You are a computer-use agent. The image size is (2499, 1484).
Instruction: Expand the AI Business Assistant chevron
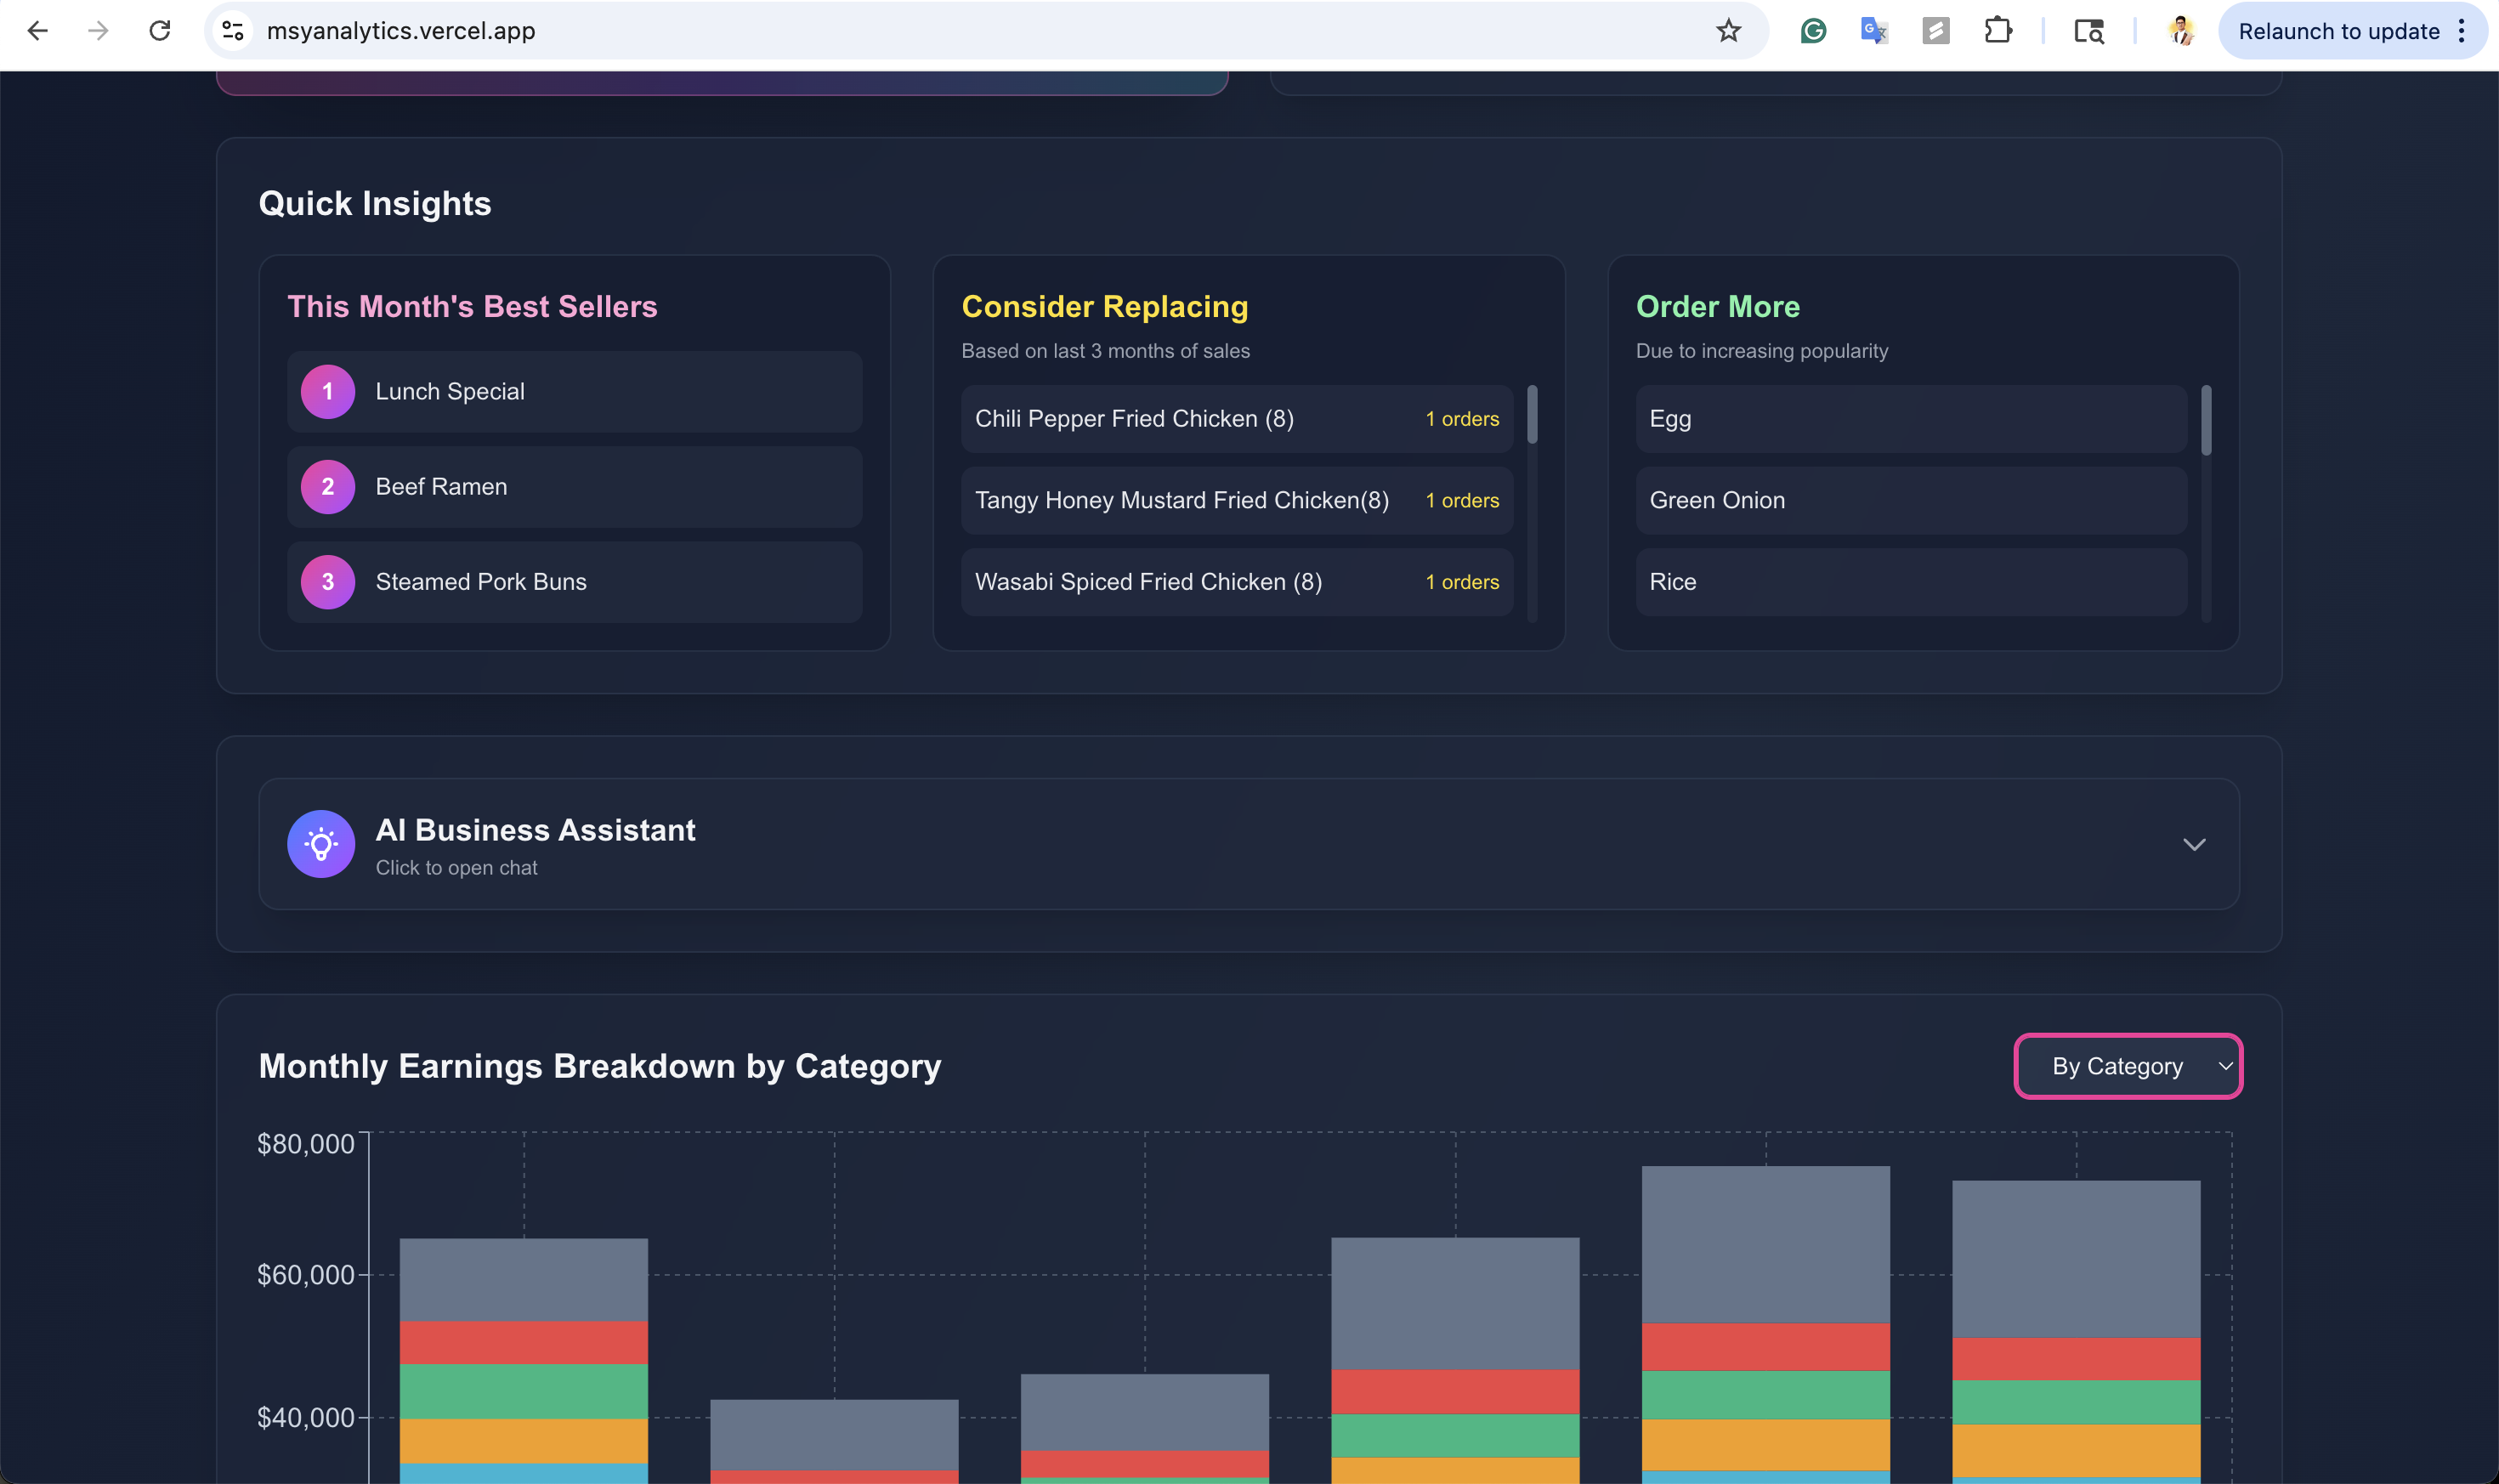click(x=2193, y=844)
